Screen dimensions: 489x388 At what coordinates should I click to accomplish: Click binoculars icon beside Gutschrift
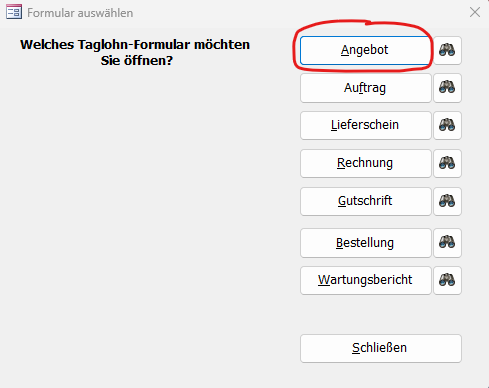coord(447,201)
